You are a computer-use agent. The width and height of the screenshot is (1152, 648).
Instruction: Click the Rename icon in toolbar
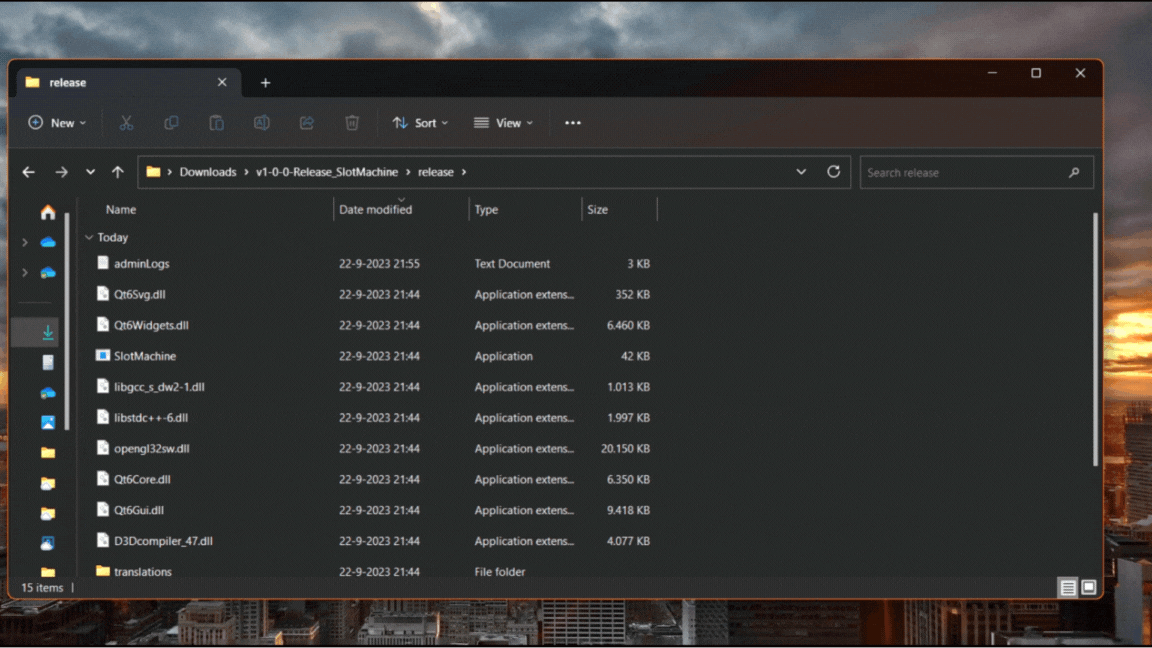262,123
